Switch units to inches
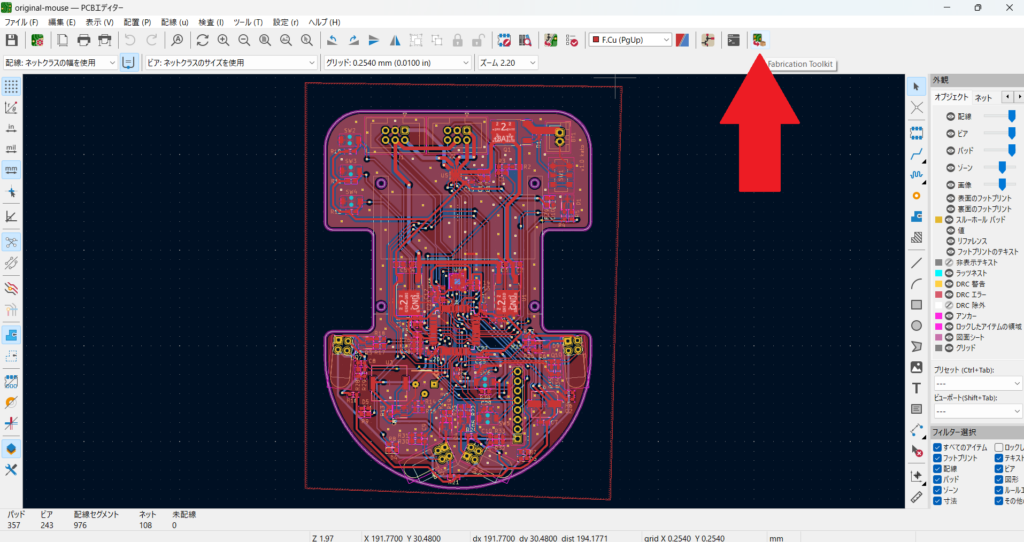This screenshot has height=542, width=1024. pyautogui.click(x=11, y=128)
